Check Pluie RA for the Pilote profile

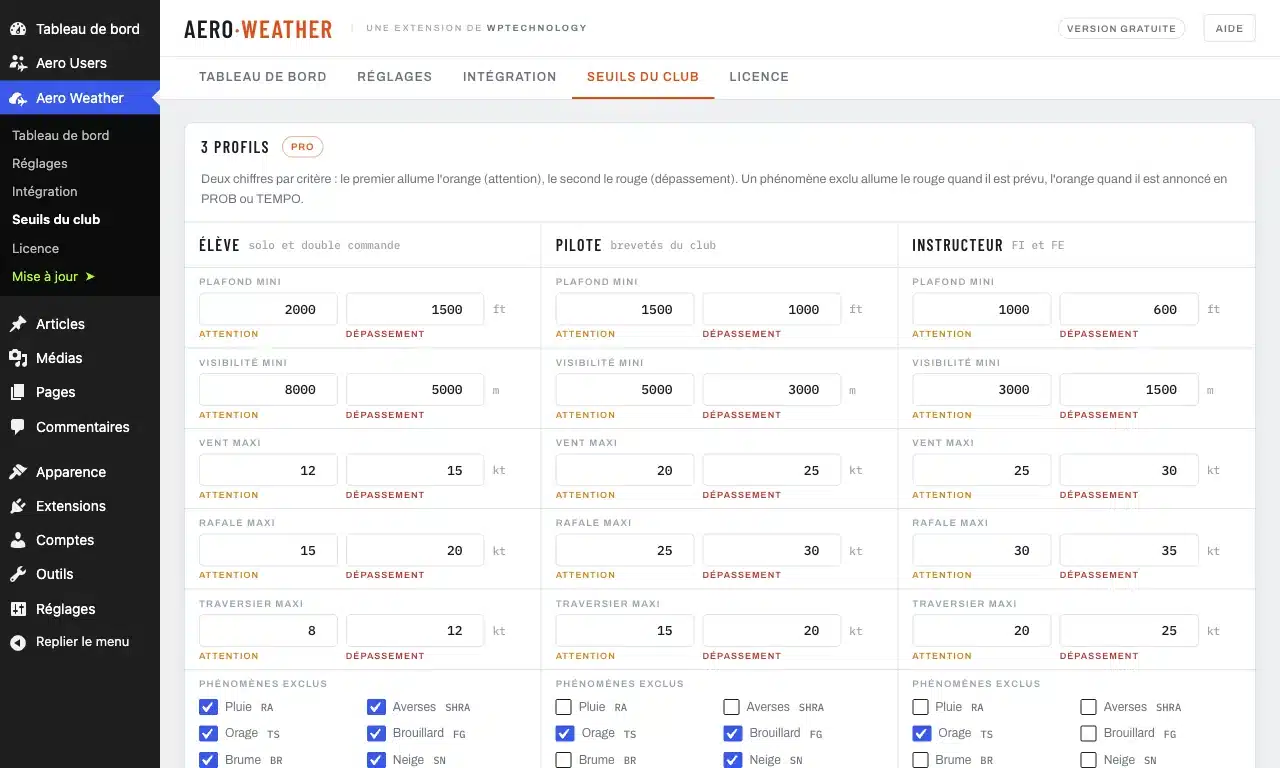click(564, 707)
